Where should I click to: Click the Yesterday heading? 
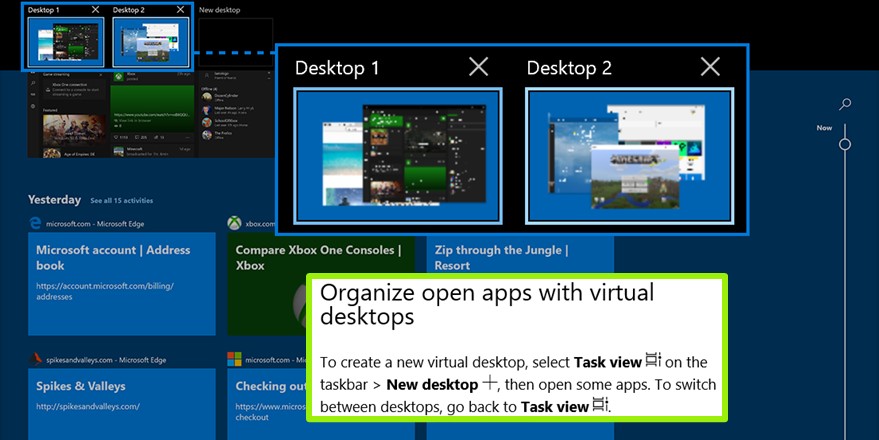pyautogui.click(x=54, y=200)
